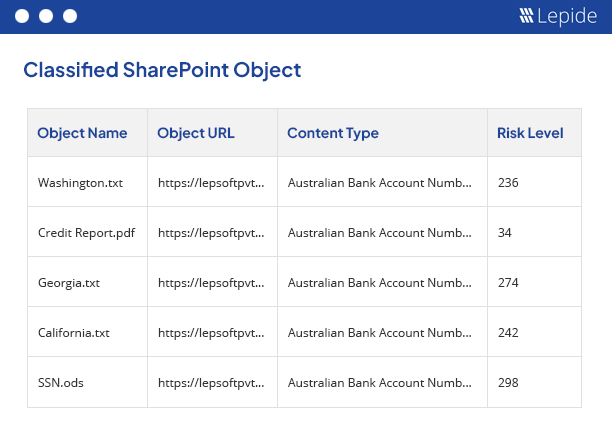Click the third white window dot
This screenshot has height=430, width=612.
[x=70, y=16]
